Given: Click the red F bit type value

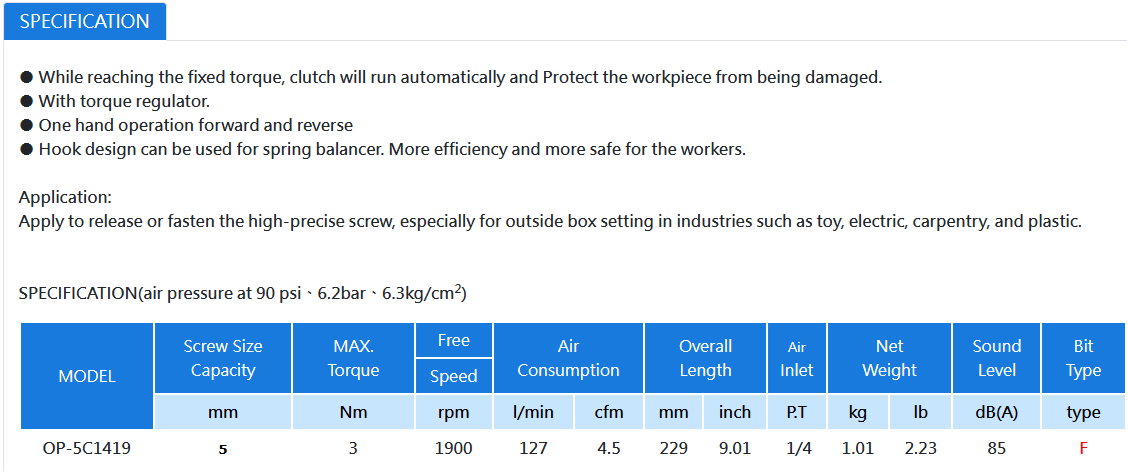Looking at the screenshot, I should (x=1083, y=449).
